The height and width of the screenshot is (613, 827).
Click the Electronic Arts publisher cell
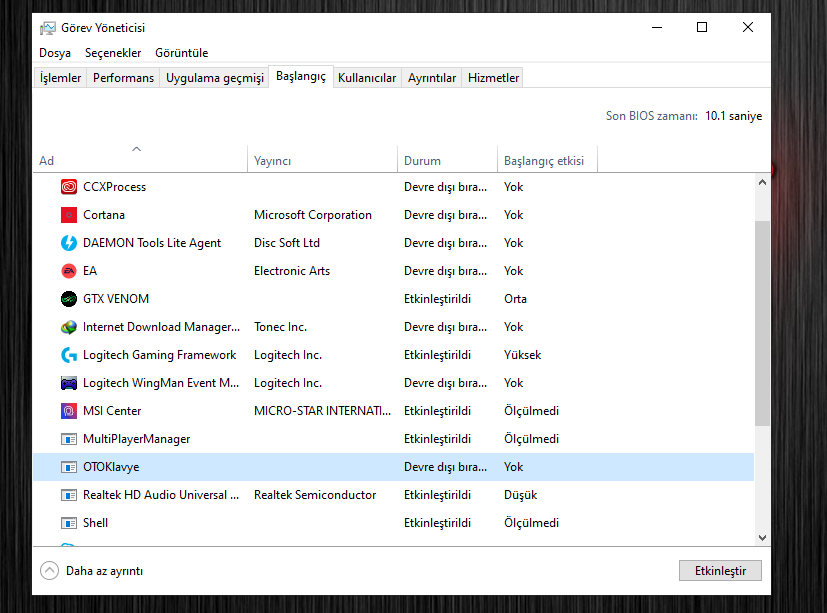(292, 271)
